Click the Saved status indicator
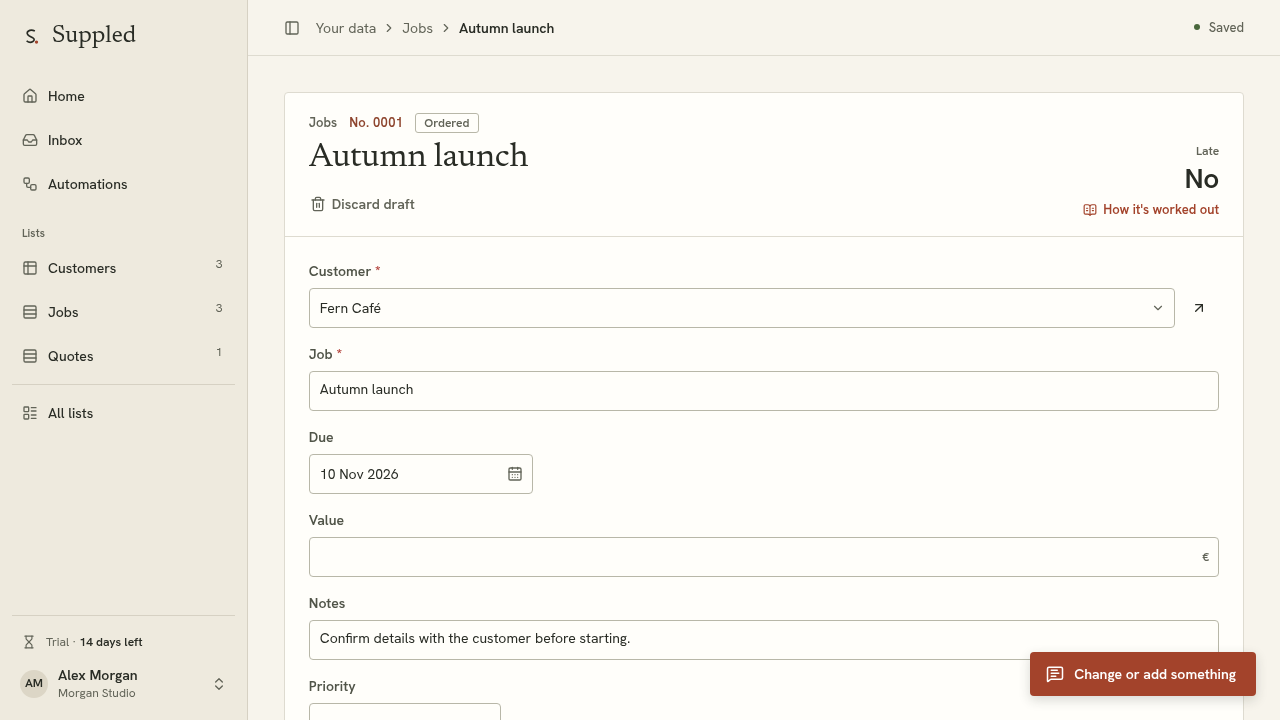1280x720 pixels. (1218, 28)
